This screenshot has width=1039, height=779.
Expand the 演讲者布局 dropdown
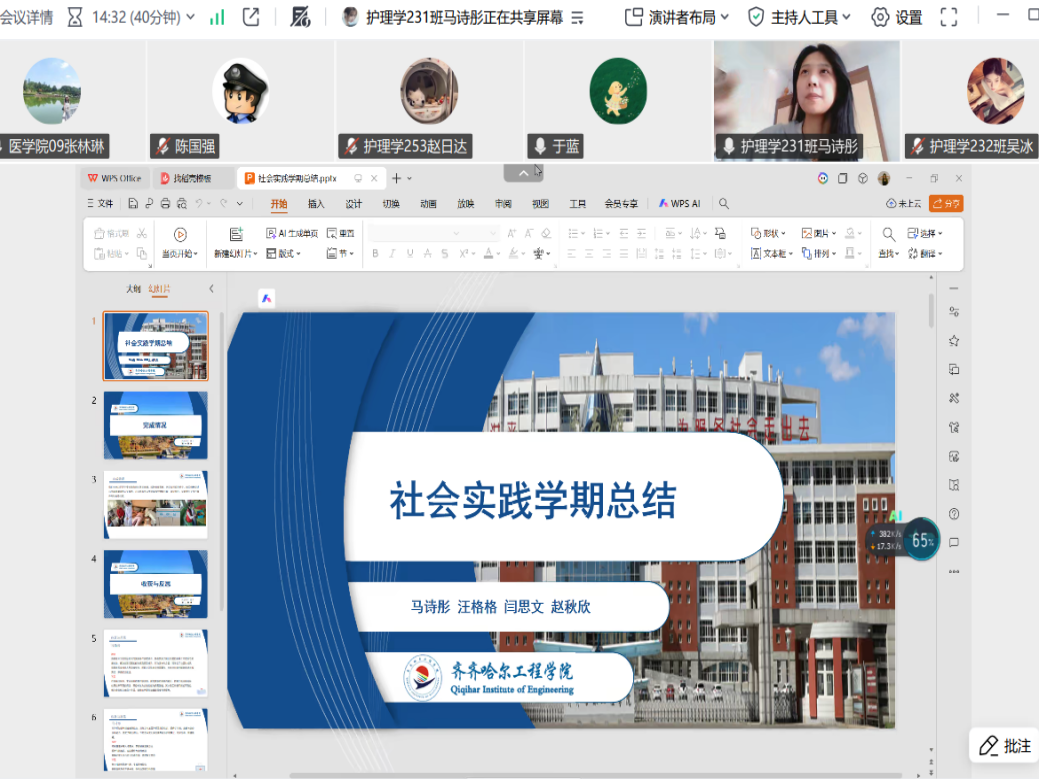pyautogui.click(x=677, y=17)
